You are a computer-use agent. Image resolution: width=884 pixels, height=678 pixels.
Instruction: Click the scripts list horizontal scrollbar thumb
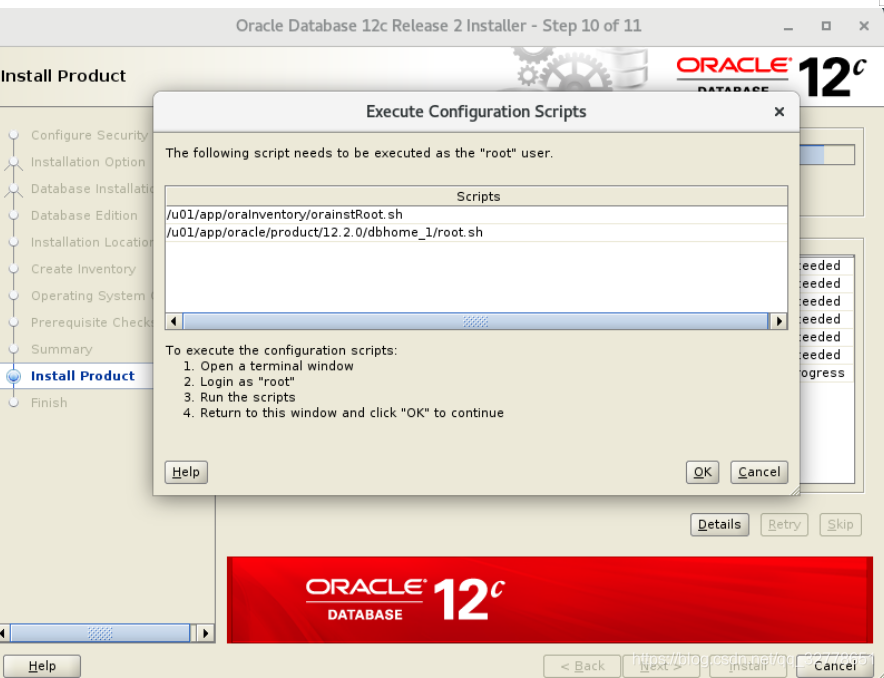coord(475,321)
